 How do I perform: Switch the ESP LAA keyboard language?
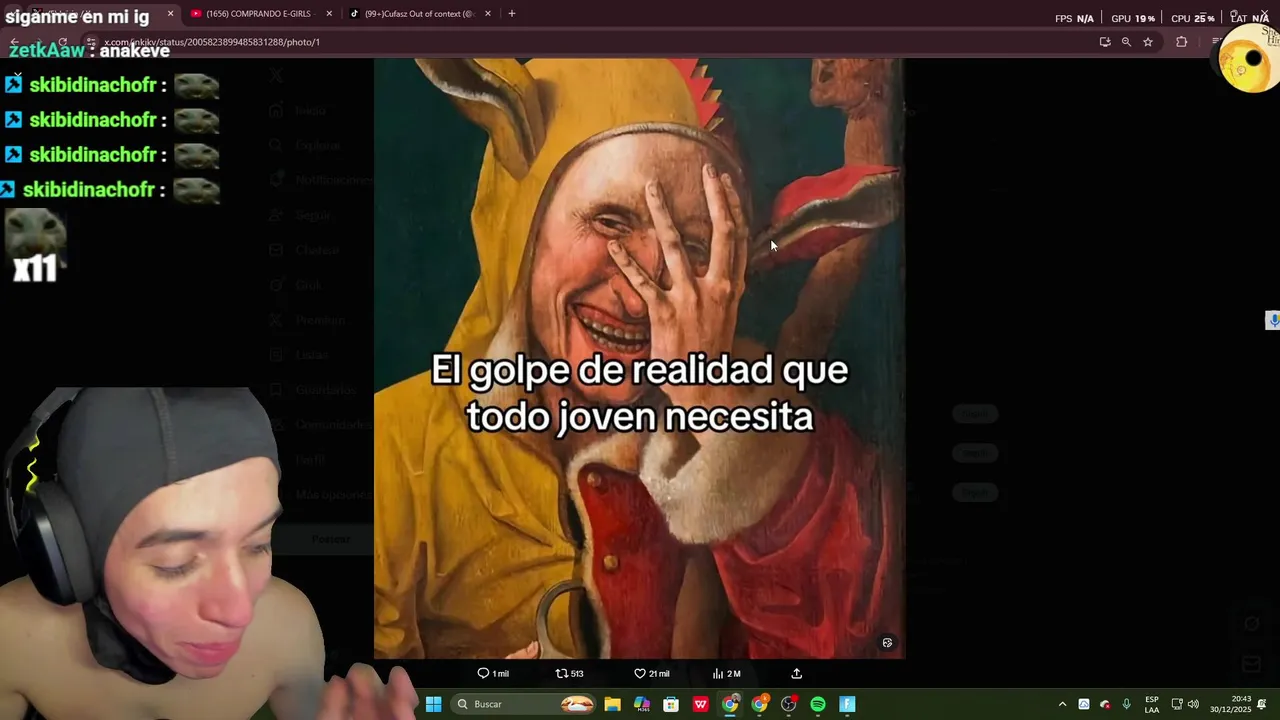(x=1152, y=704)
